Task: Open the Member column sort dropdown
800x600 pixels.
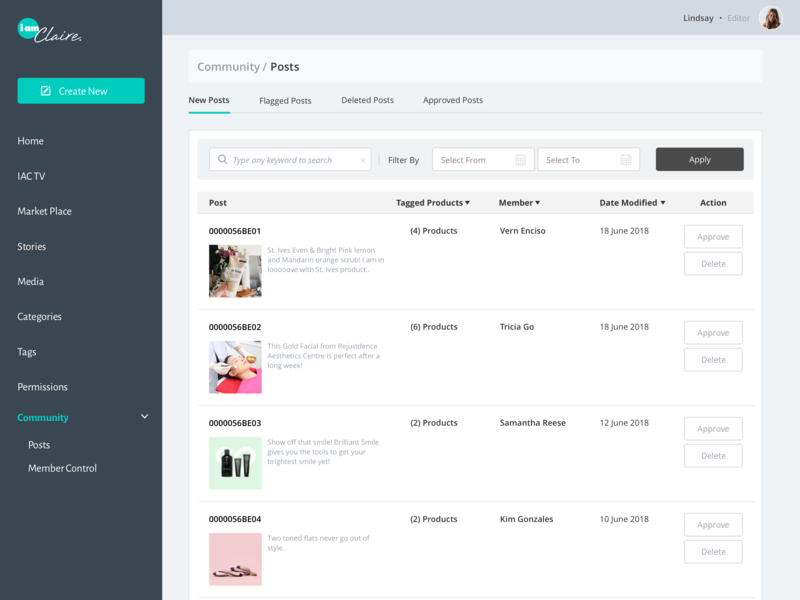Action: [x=539, y=202]
